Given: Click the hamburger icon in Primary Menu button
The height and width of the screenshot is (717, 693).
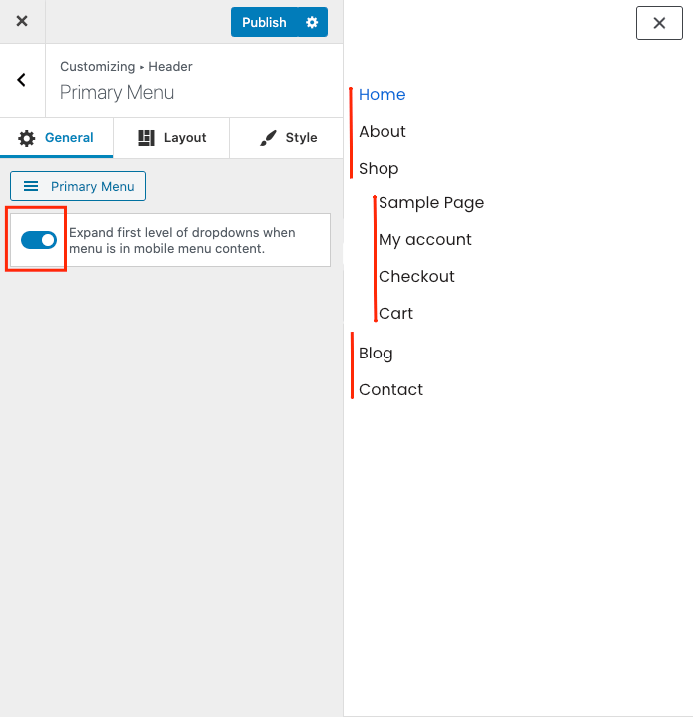Looking at the screenshot, I should point(31,186).
